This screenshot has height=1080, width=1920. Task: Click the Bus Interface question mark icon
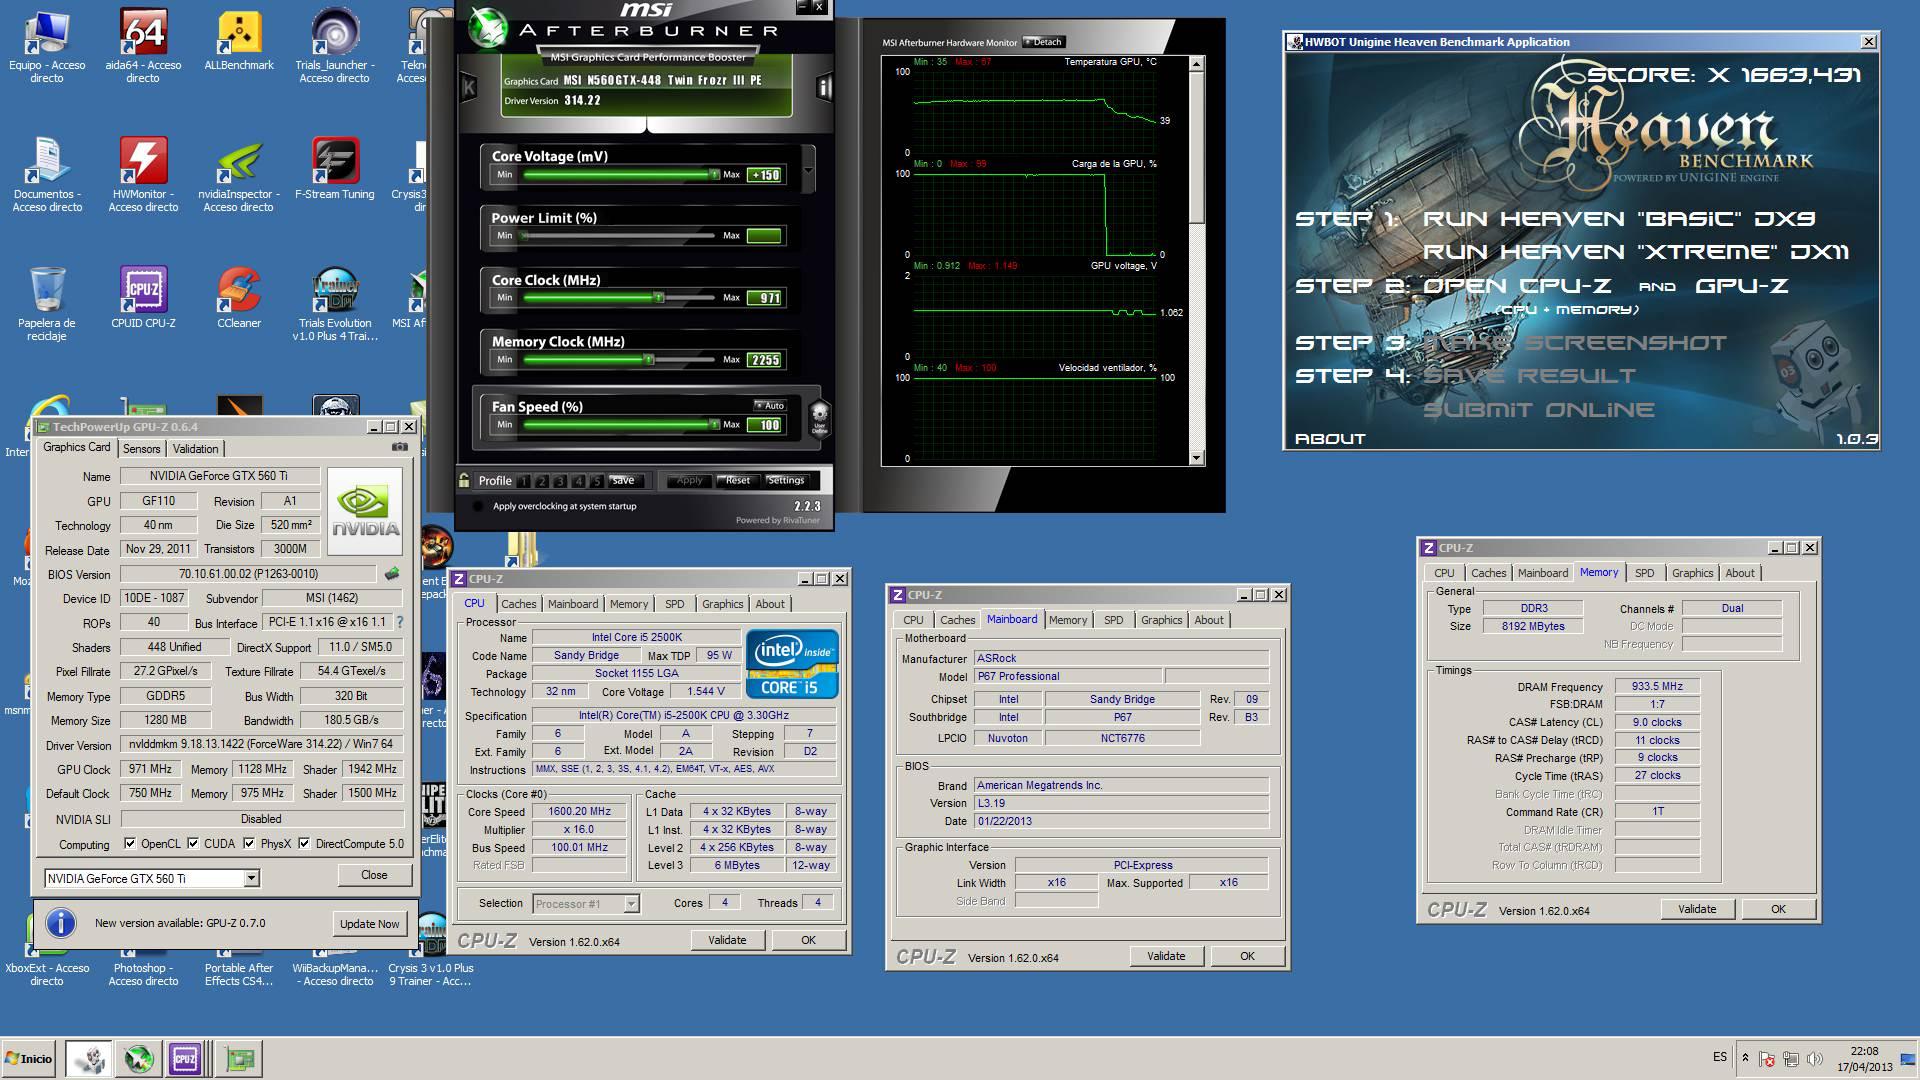coord(400,622)
